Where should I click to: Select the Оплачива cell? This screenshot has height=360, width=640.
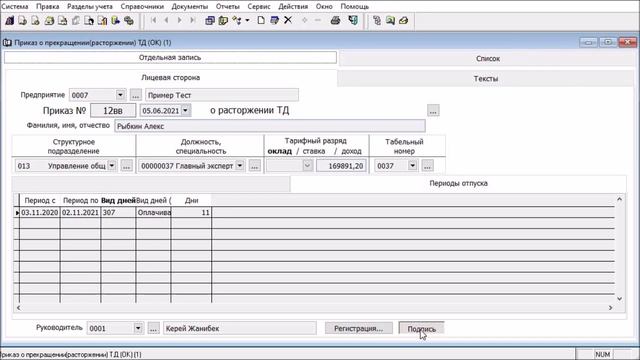[153, 212]
